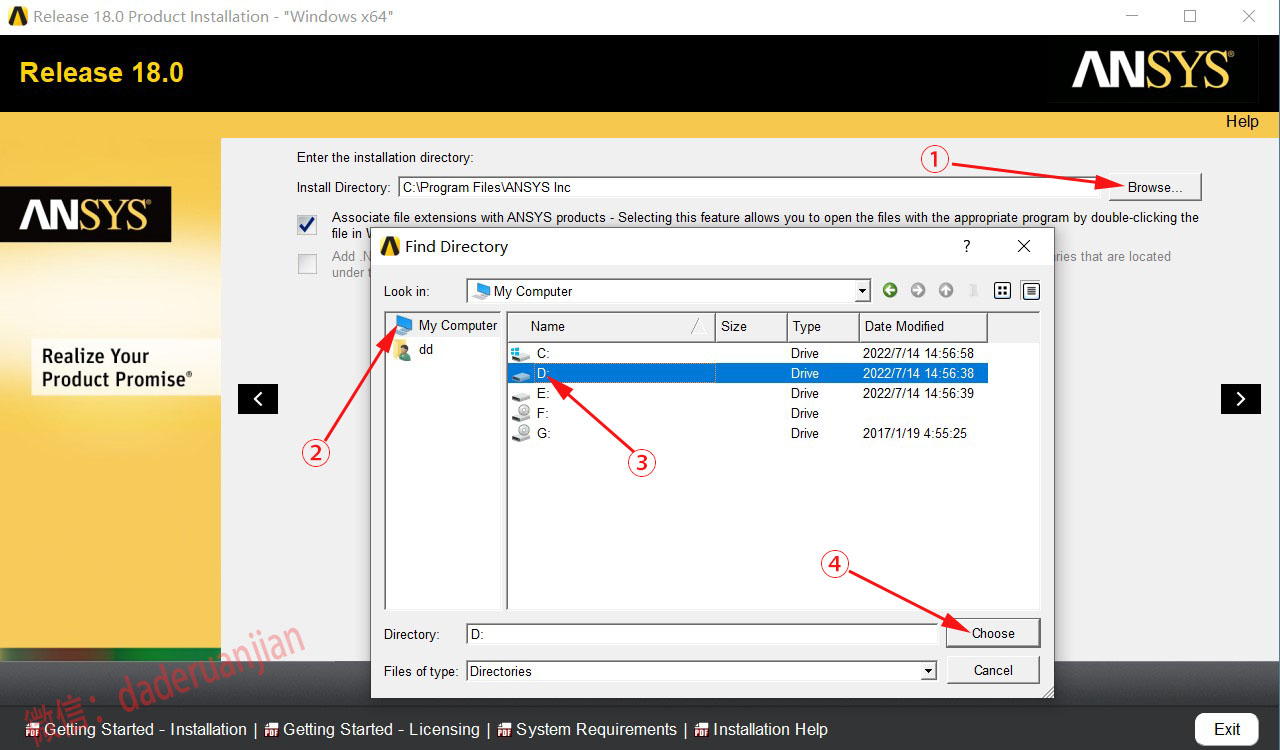Click the F: disc drive icon
Image resolution: width=1280 pixels, height=750 pixels.
521,413
